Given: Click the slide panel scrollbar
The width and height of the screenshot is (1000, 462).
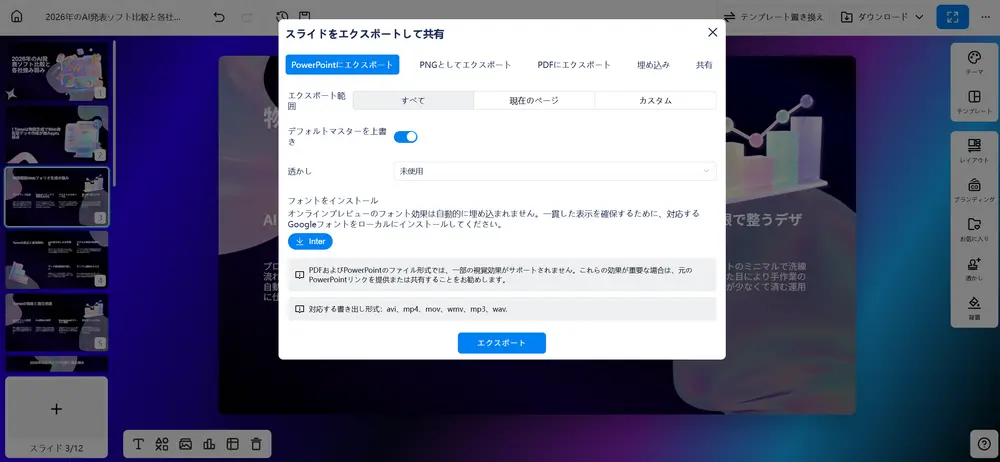Looking at the screenshot, I should pyautogui.click(x=114, y=114).
